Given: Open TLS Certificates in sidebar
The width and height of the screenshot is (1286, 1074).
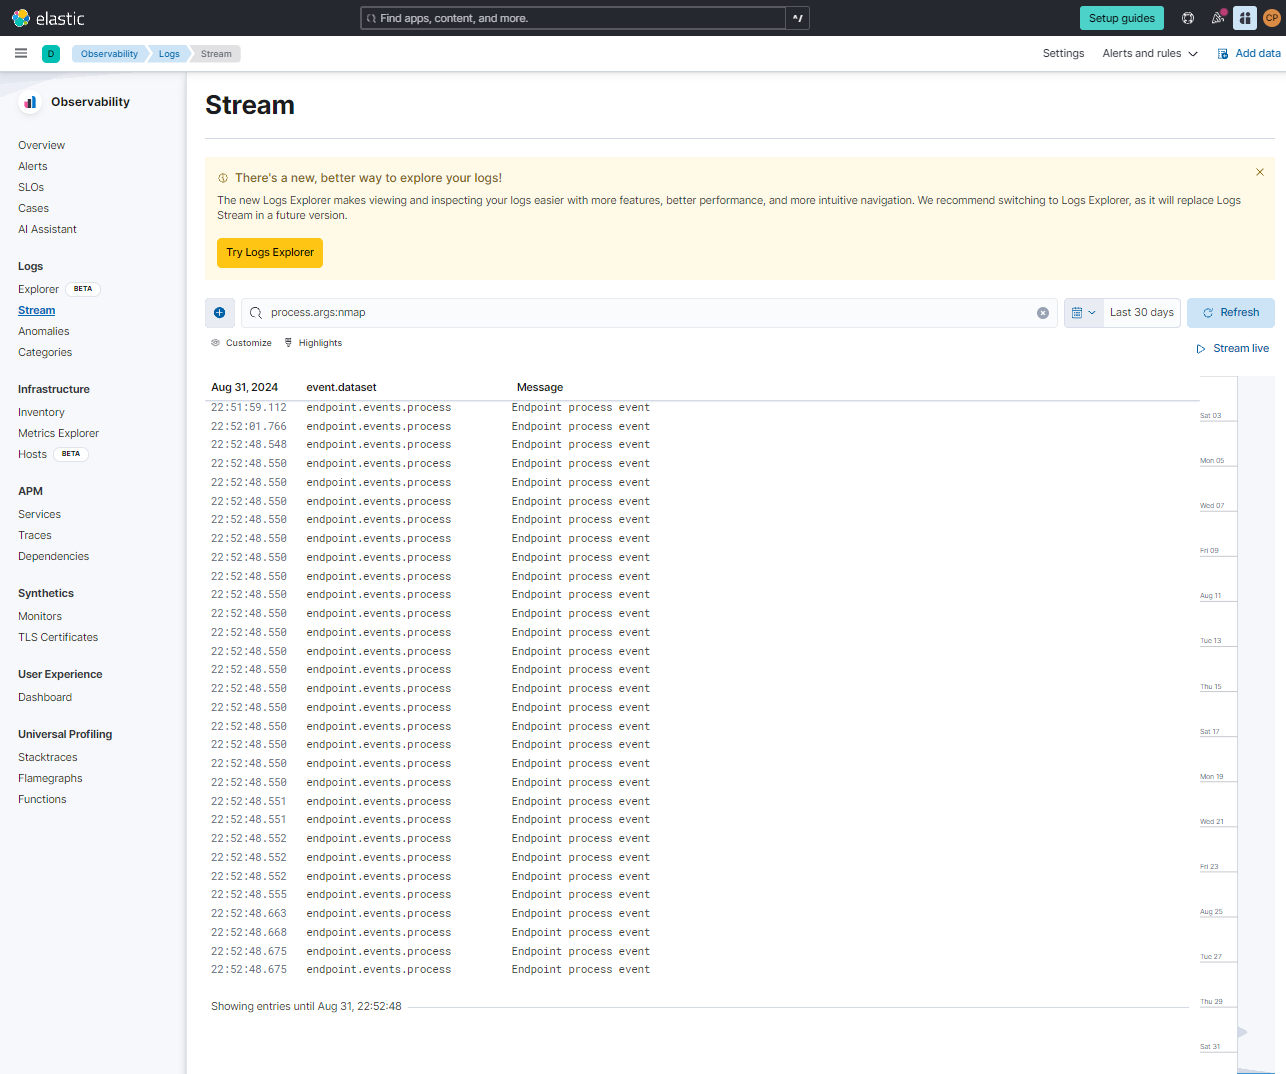Looking at the screenshot, I should coord(58,638).
